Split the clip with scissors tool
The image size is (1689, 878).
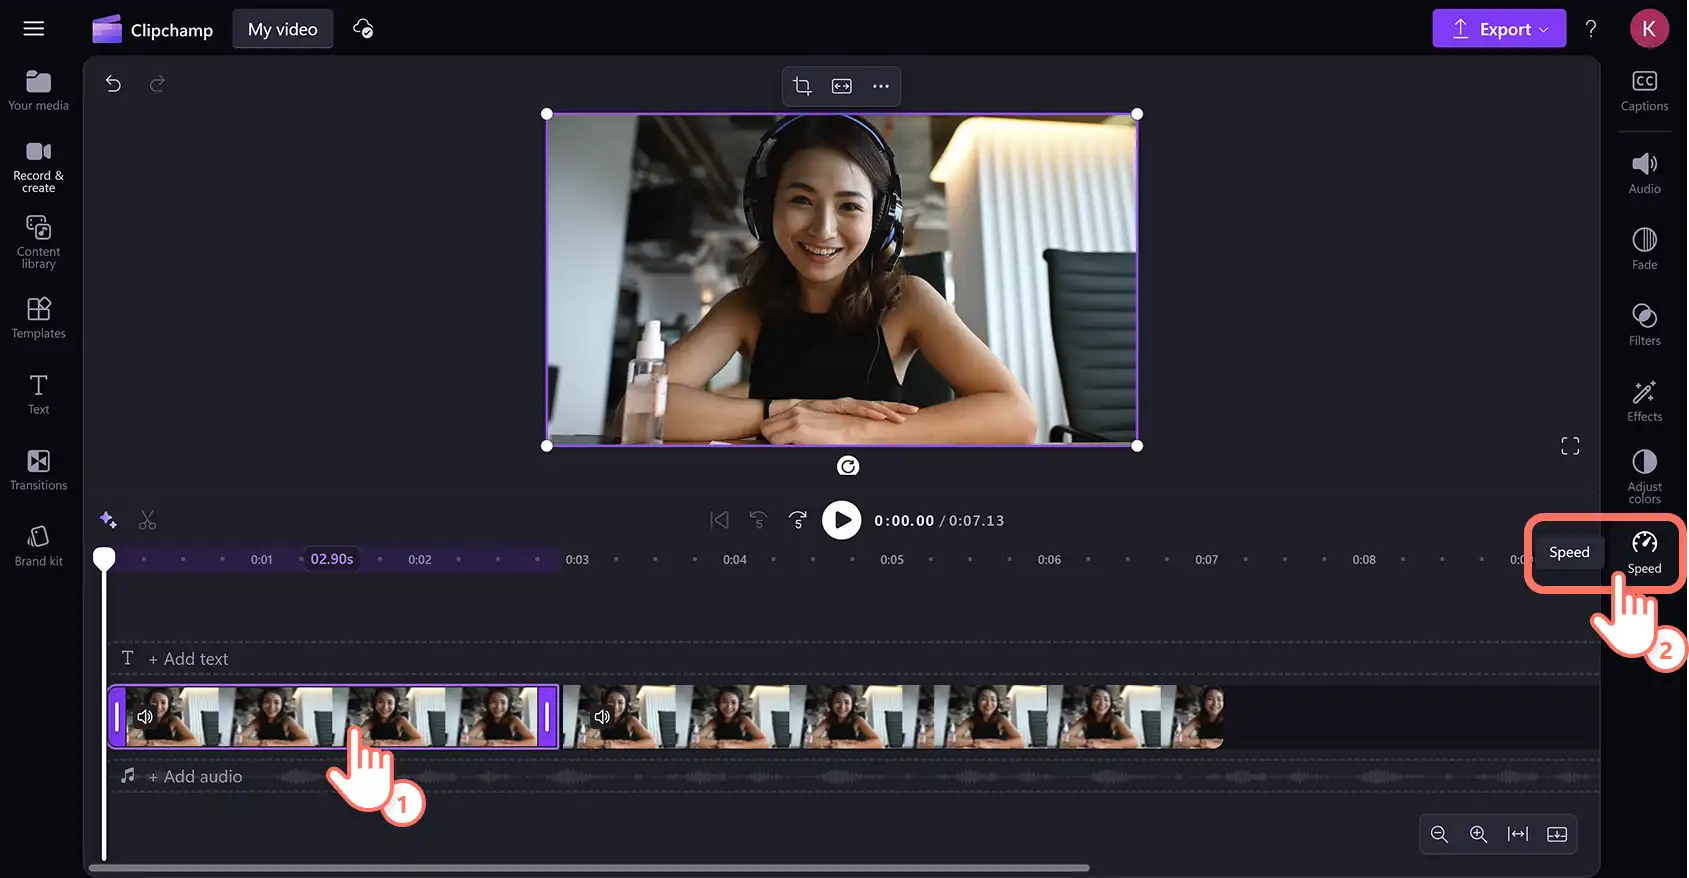tap(148, 520)
